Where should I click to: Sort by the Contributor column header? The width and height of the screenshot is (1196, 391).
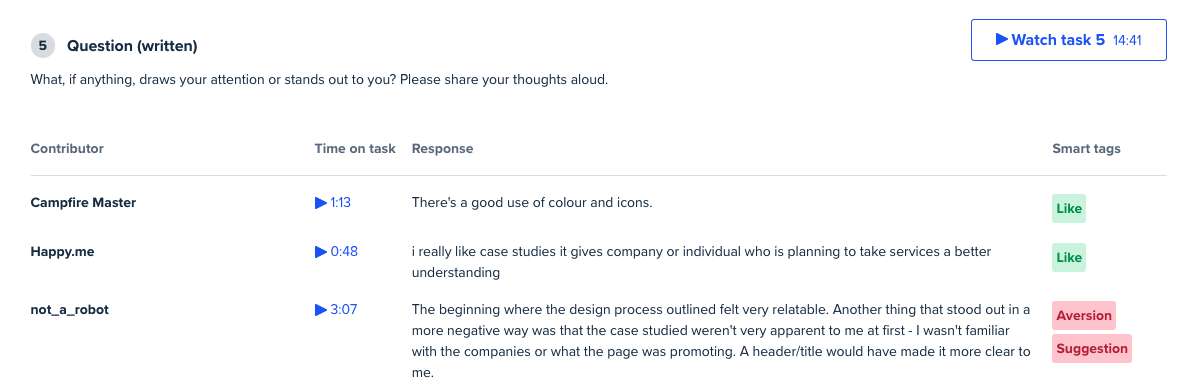[x=67, y=149]
